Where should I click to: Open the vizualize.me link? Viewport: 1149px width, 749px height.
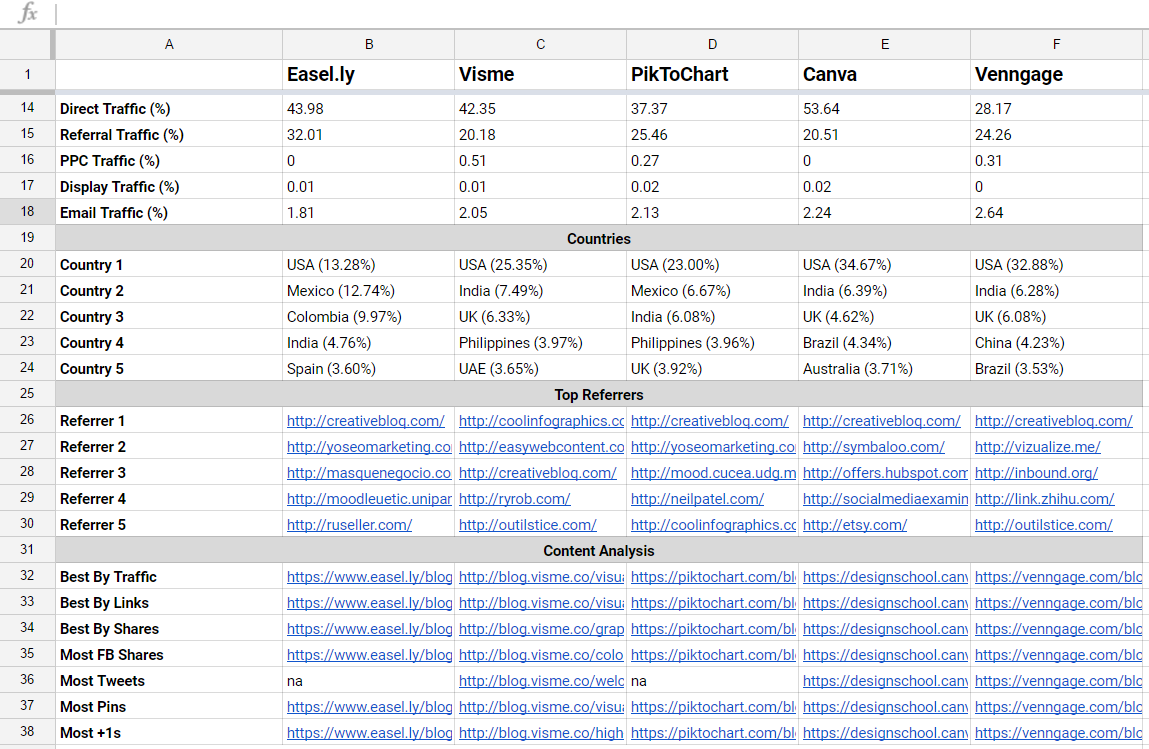(1038, 446)
